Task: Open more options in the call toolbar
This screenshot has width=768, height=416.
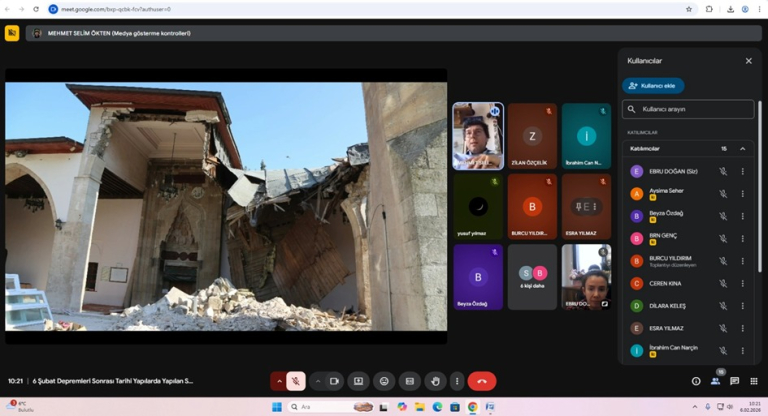Action: (457, 381)
